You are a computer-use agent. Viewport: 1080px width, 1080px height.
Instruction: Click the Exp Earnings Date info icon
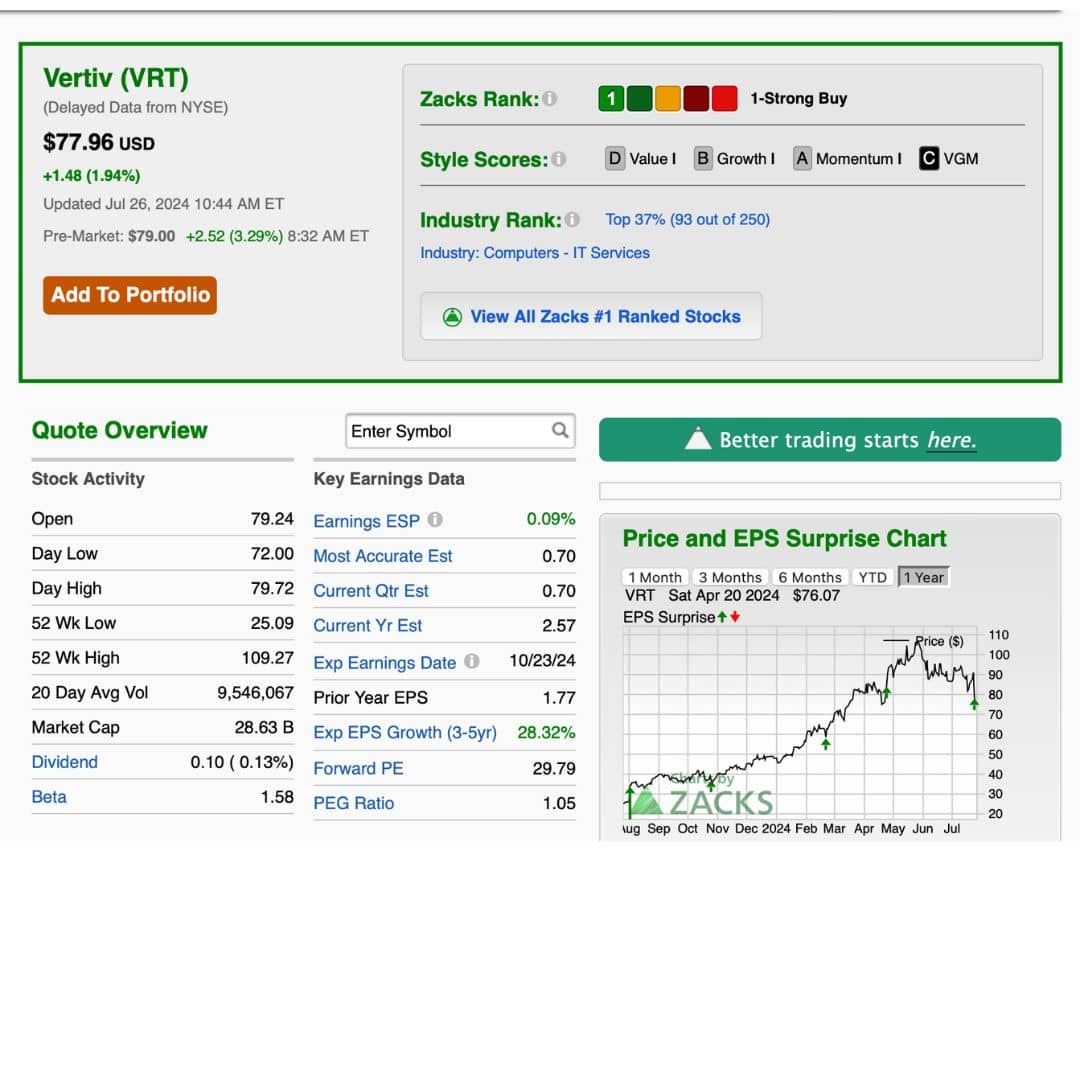click(x=471, y=661)
